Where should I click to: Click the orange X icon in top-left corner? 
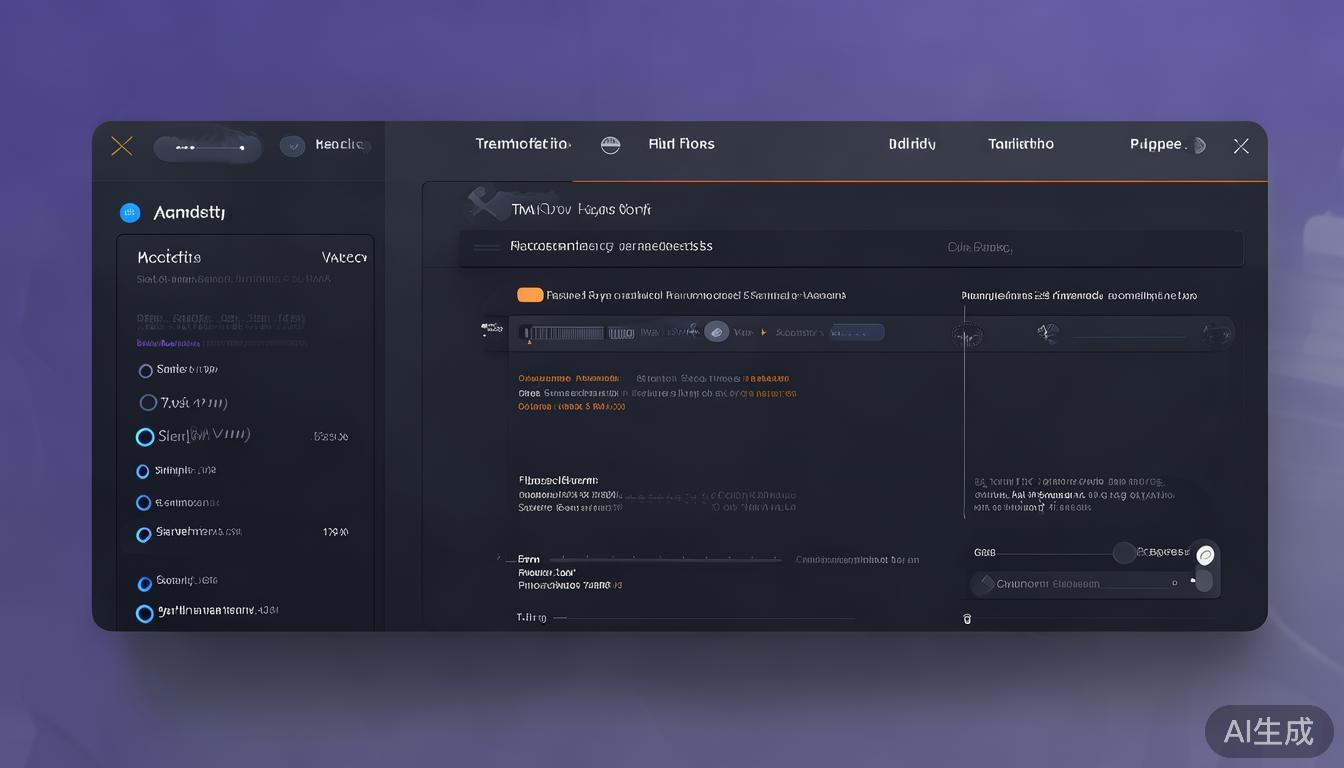point(121,146)
